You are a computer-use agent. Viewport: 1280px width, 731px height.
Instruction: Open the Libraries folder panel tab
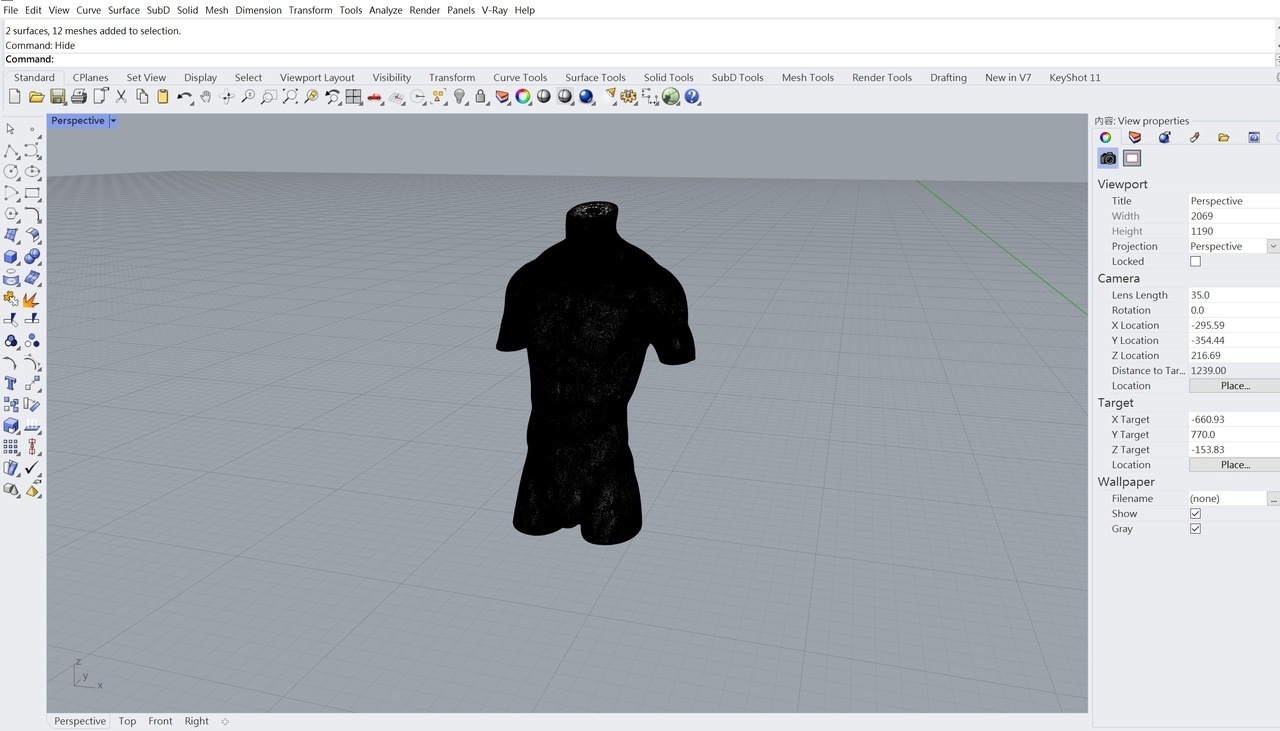(x=1223, y=137)
